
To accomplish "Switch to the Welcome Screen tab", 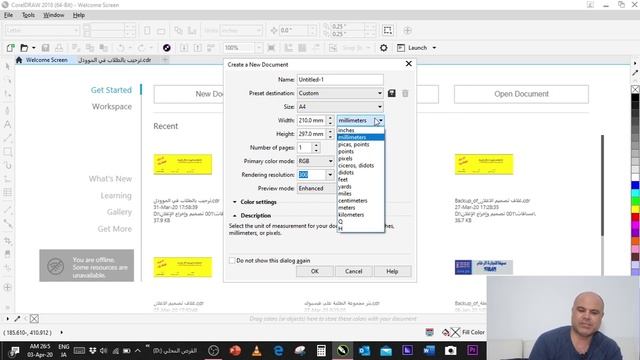I will (x=46, y=60).
